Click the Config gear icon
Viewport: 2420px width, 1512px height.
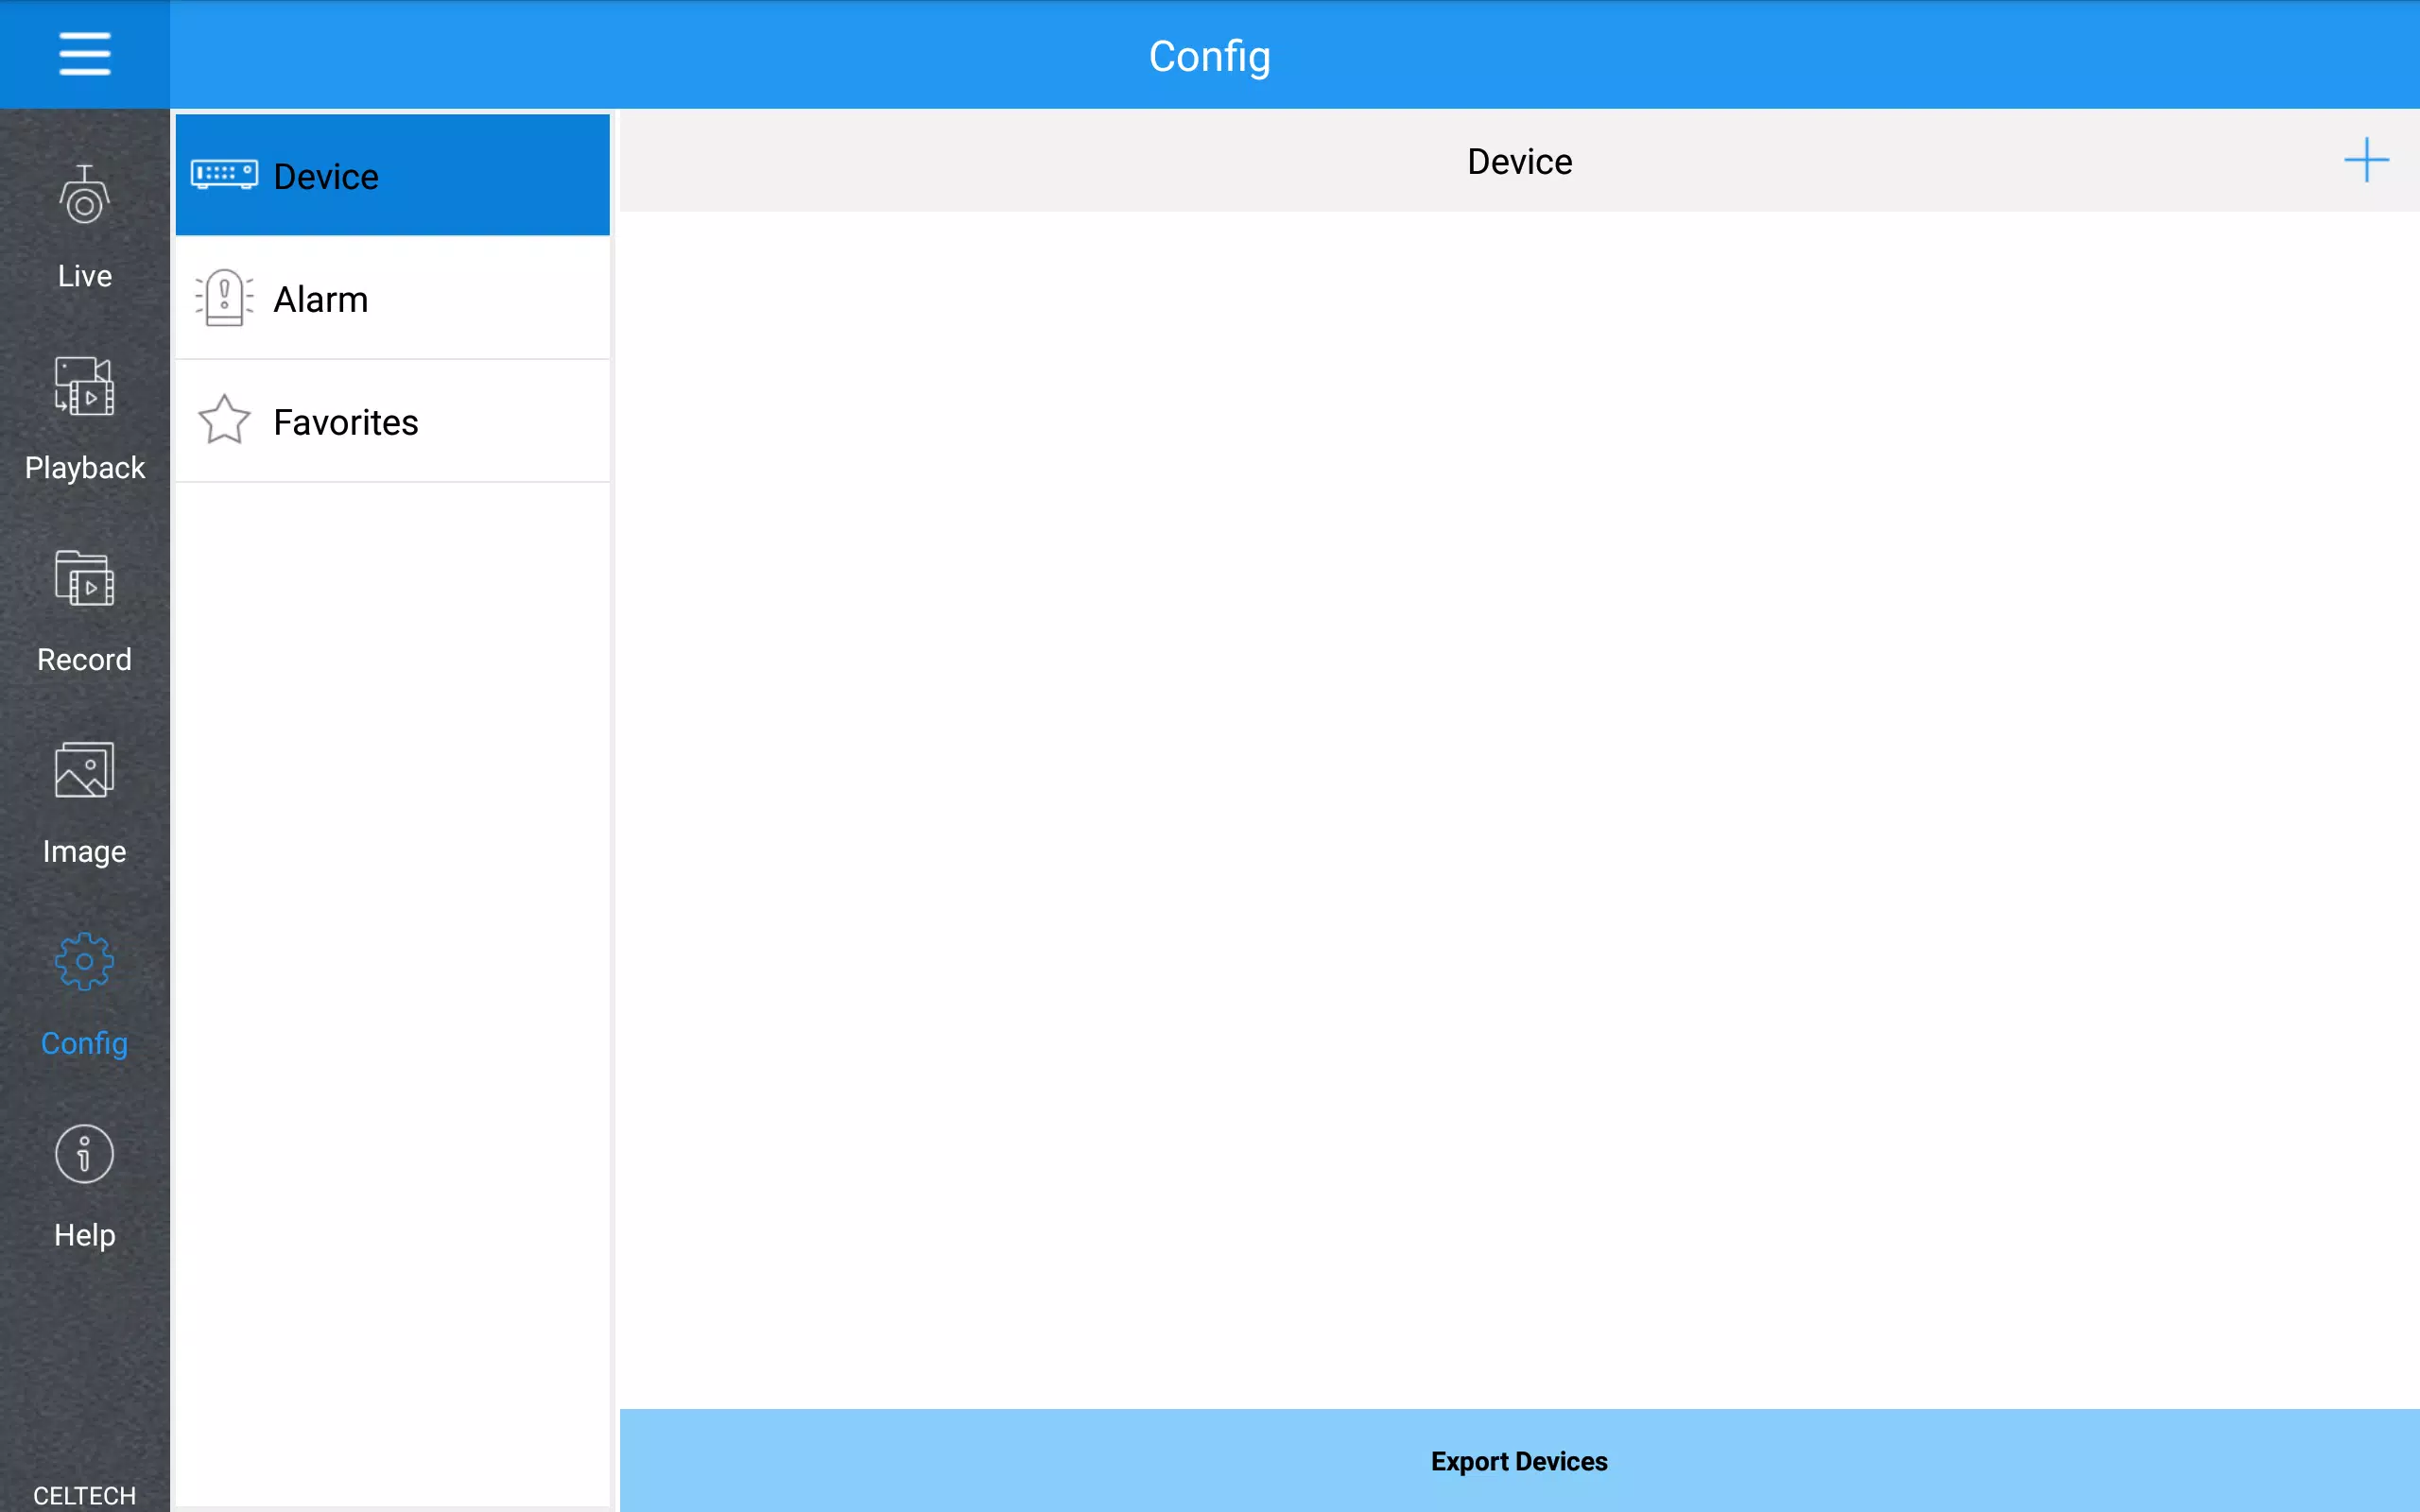coord(84,962)
